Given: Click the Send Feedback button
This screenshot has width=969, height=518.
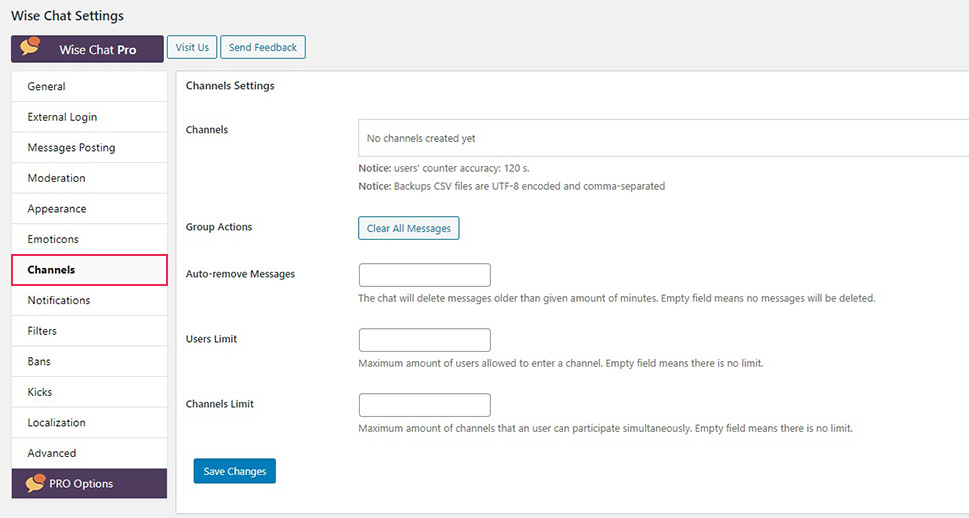Looking at the screenshot, I should (x=263, y=47).
